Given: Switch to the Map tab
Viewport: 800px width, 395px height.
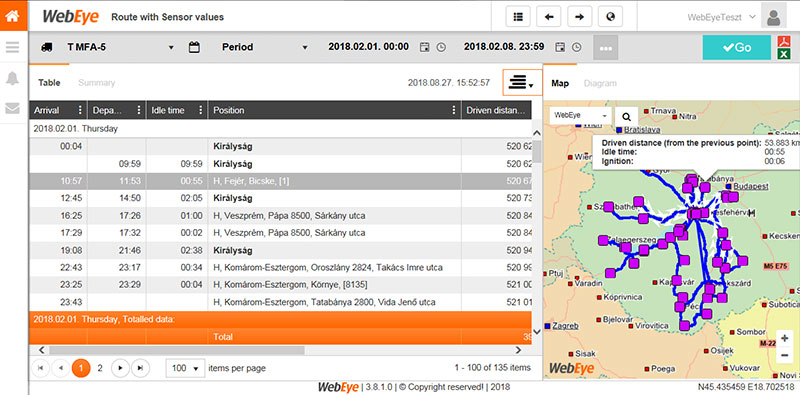Looking at the screenshot, I should point(560,83).
